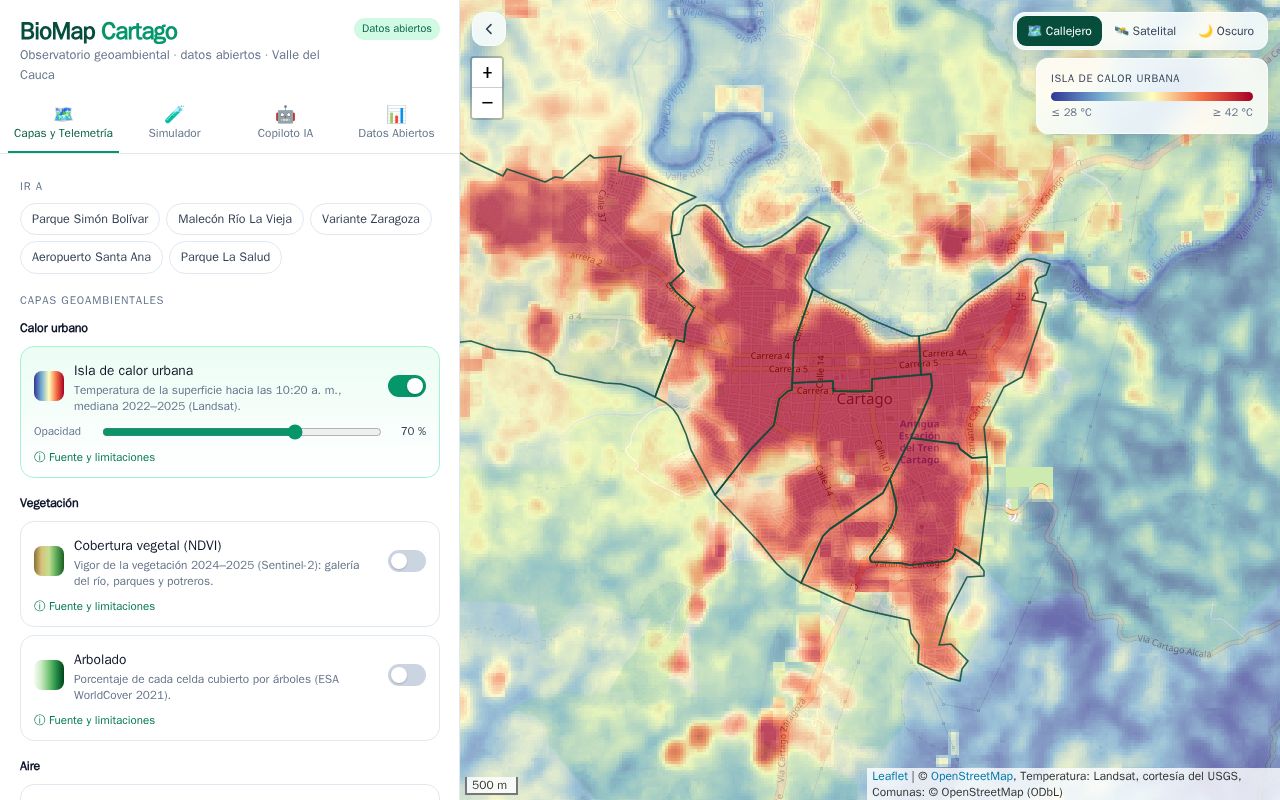The height and width of the screenshot is (800, 1280).
Task: Switch to the Simulador tab
Action: [174, 123]
